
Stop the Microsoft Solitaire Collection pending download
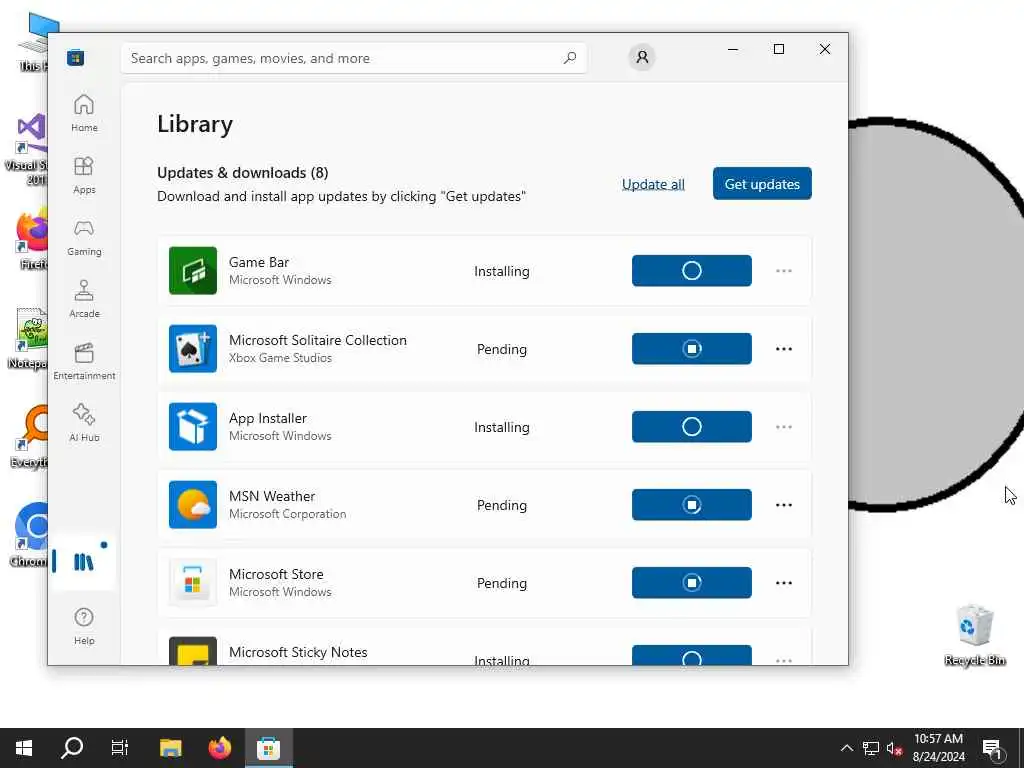pyautogui.click(x=692, y=349)
